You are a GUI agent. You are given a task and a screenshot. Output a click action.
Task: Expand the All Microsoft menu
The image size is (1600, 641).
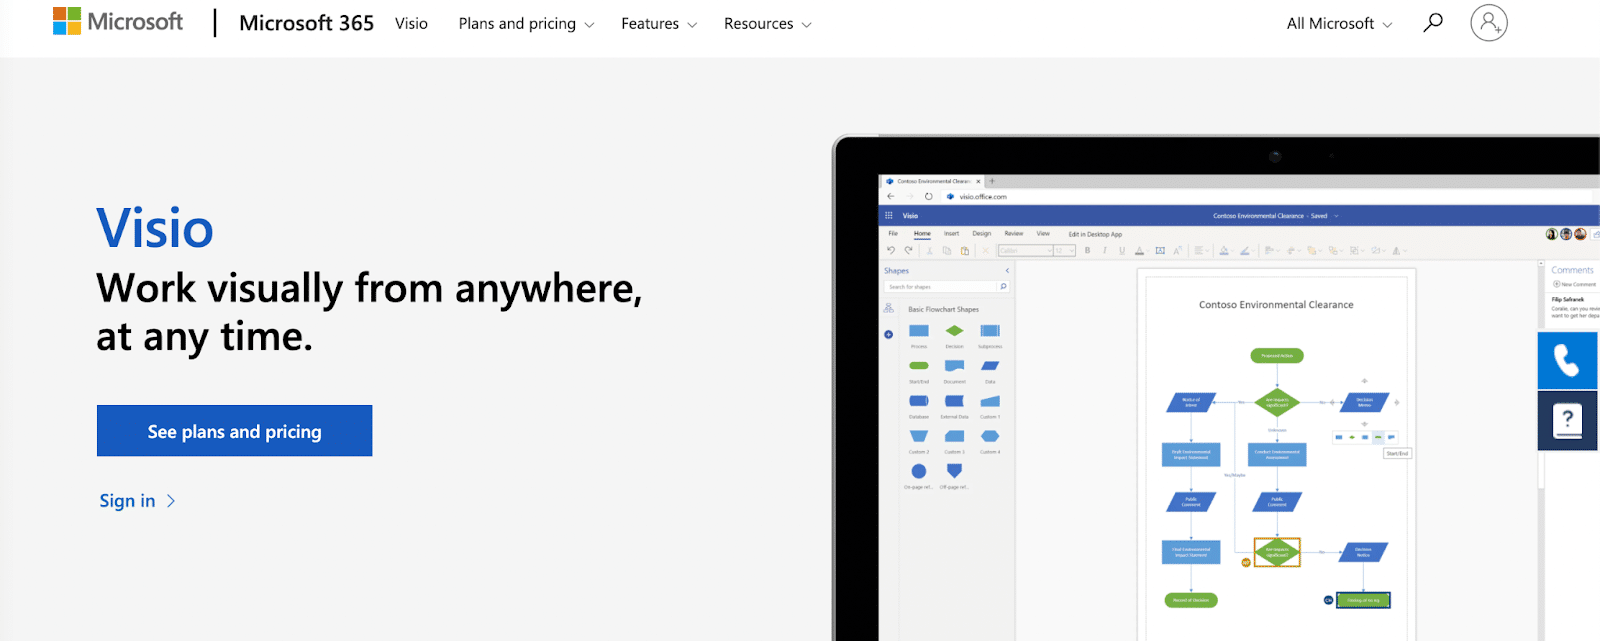[1339, 23]
